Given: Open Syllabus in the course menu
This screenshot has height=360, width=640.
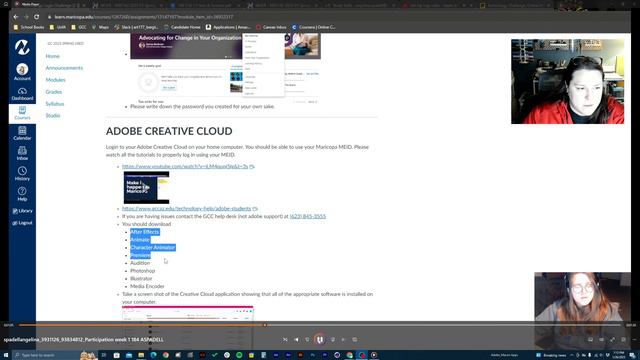Looking at the screenshot, I should 55,104.
